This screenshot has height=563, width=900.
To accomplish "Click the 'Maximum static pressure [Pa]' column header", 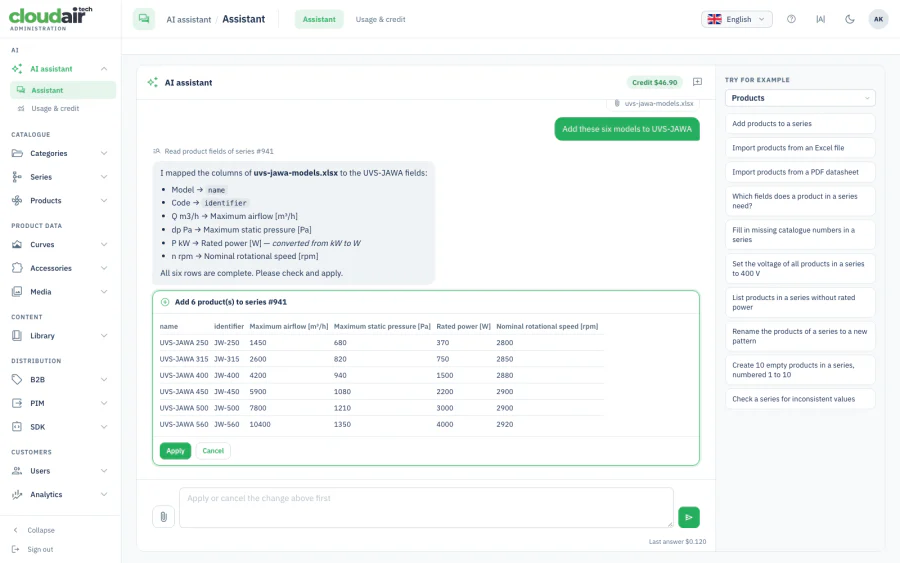I will (382, 327).
